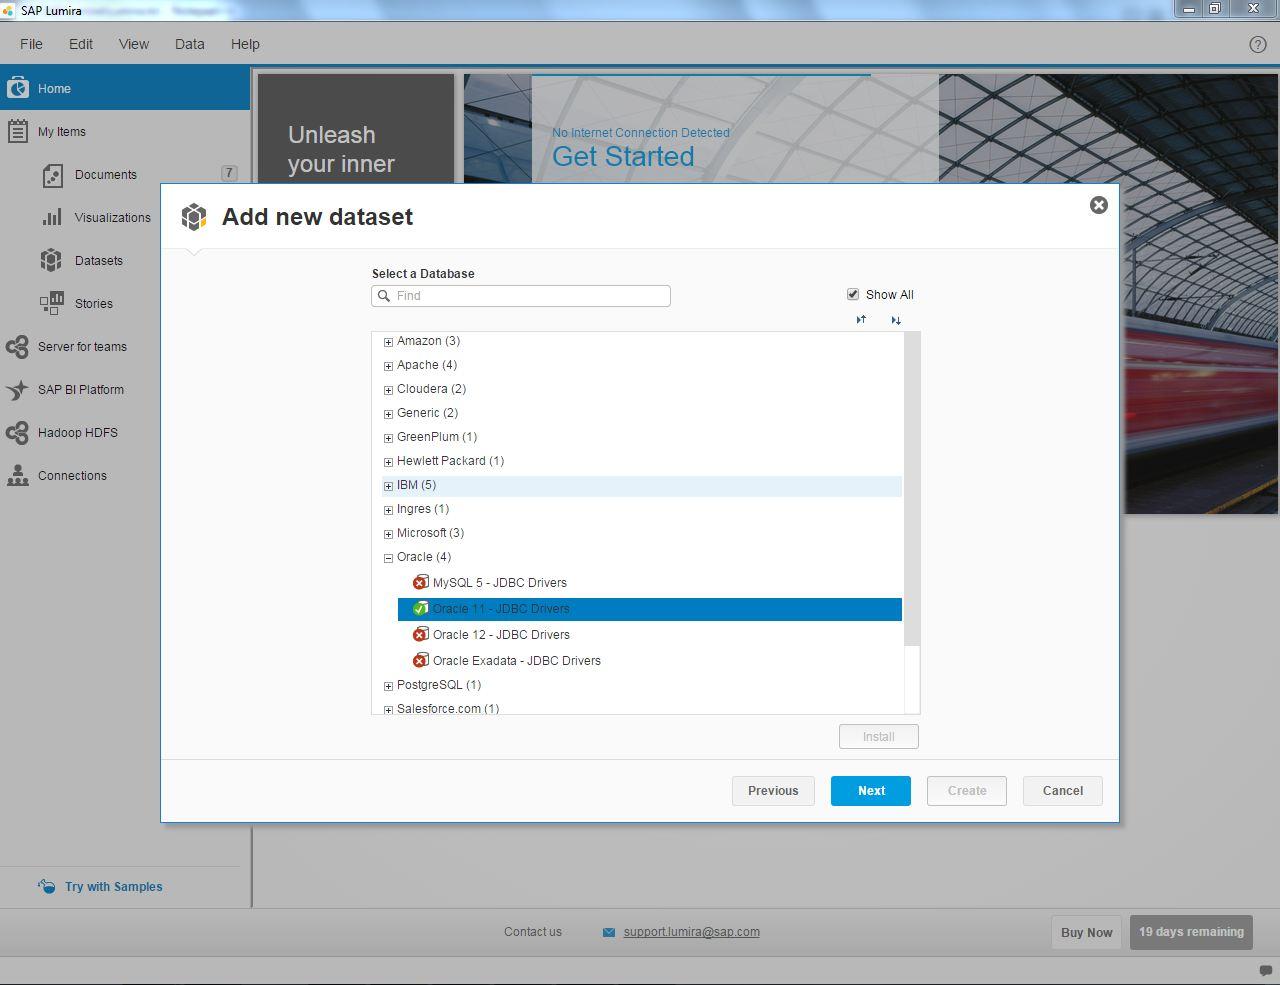Screen dimensions: 1280x985
Task: Expand the Apache database group
Action: 388,366
